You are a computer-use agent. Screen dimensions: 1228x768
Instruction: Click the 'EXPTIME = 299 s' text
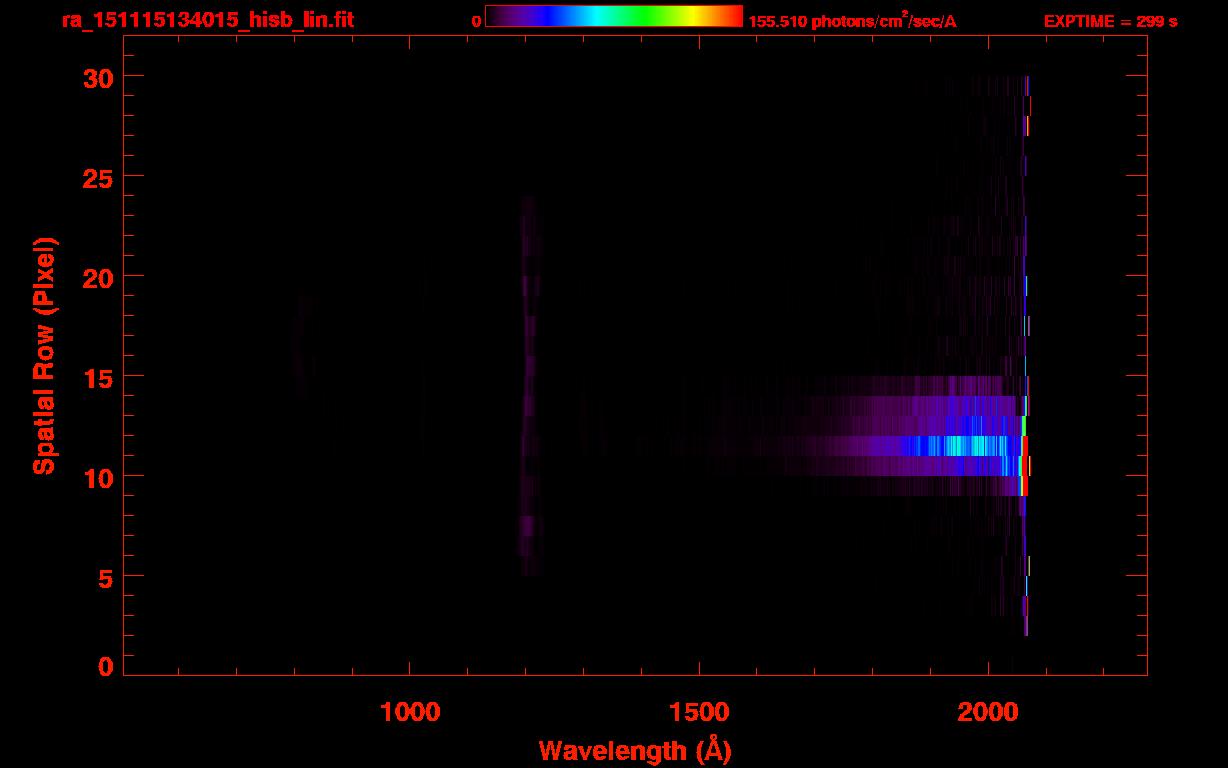click(x=1110, y=22)
